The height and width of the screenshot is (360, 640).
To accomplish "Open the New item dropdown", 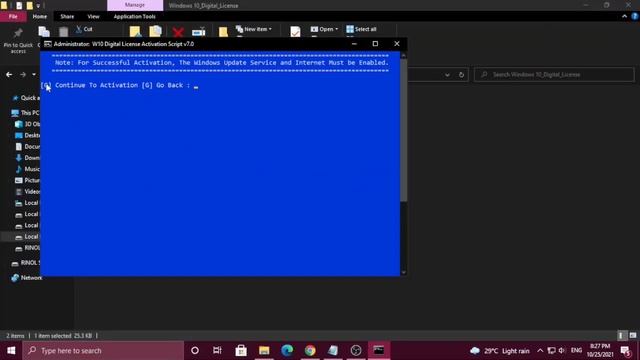I will pos(253,29).
